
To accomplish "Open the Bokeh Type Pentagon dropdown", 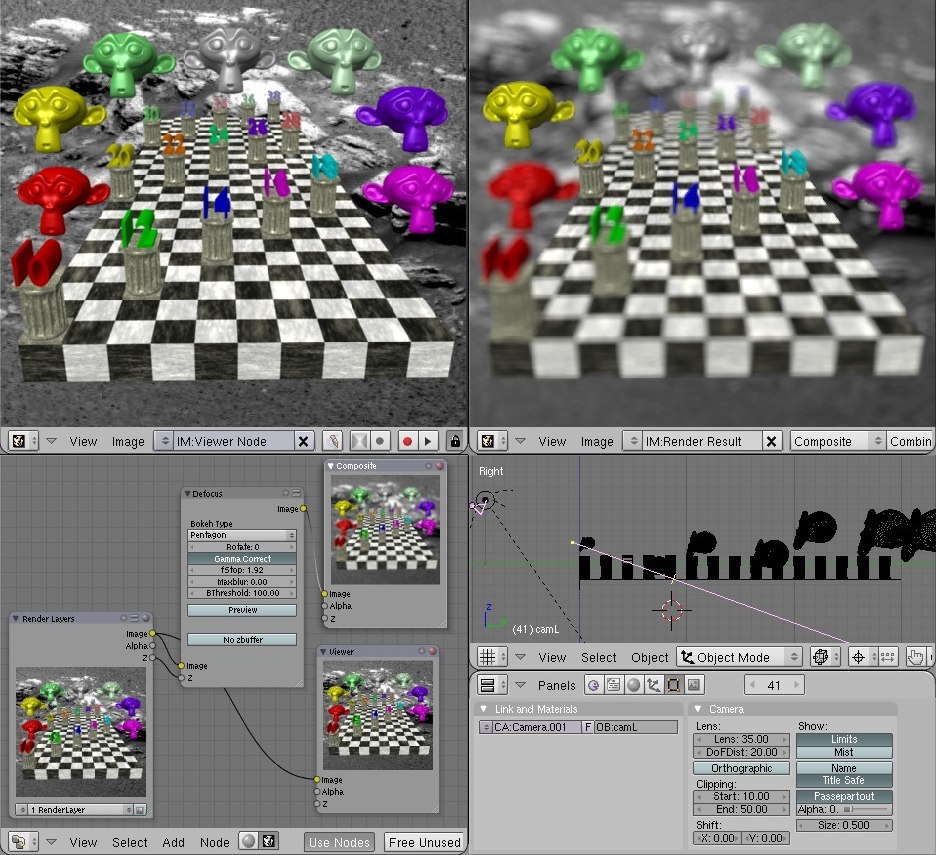I will [x=242, y=535].
